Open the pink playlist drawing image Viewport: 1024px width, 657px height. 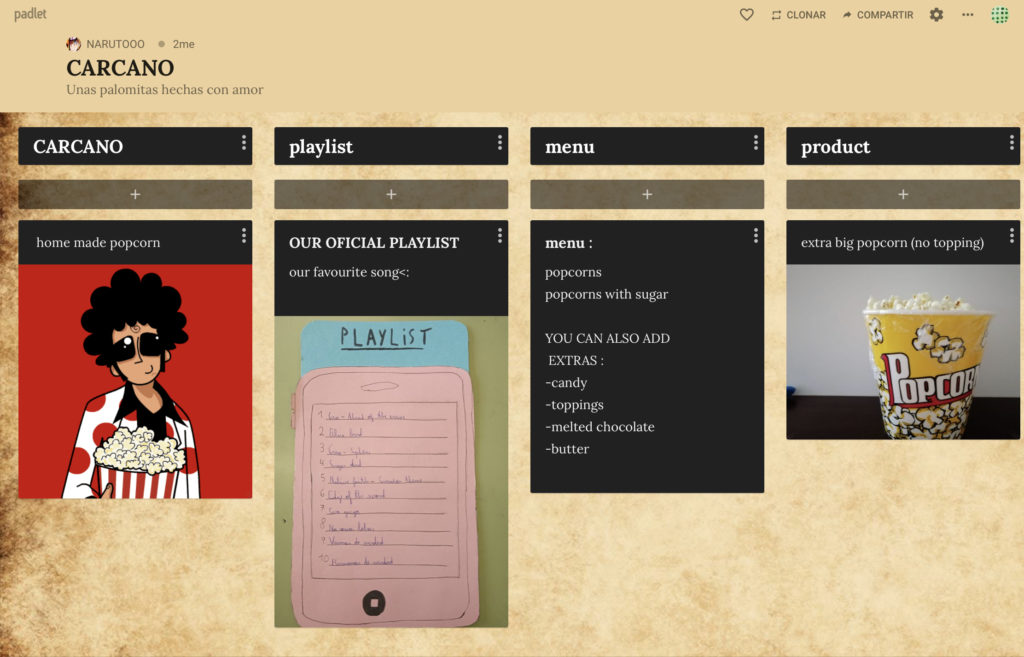pos(391,471)
